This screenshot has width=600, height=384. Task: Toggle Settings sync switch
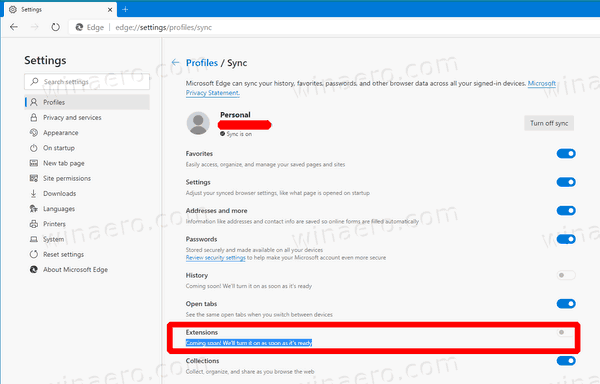pos(566,182)
